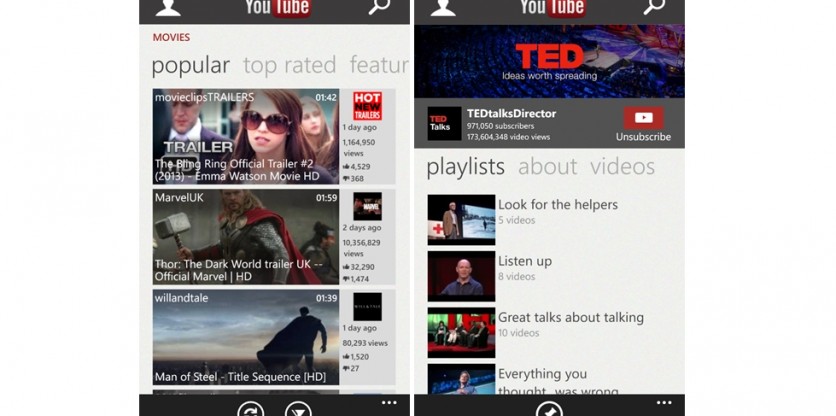Switch to the top rated tab

pyautogui.click(x=289, y=65)
